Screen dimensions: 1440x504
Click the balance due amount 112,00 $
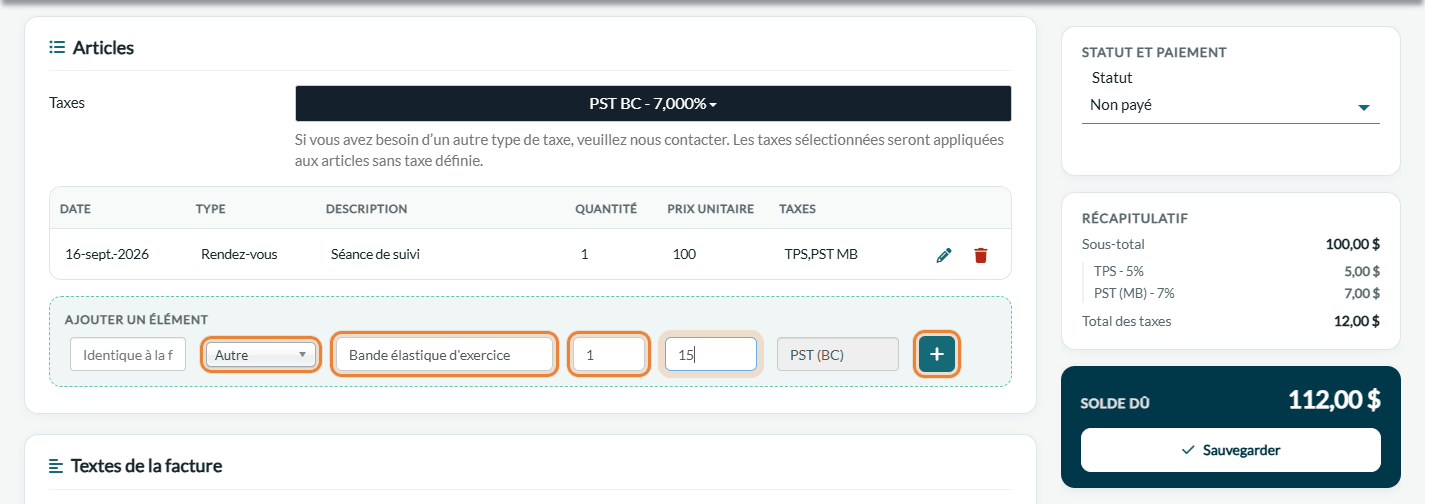tap(1334, 400)
